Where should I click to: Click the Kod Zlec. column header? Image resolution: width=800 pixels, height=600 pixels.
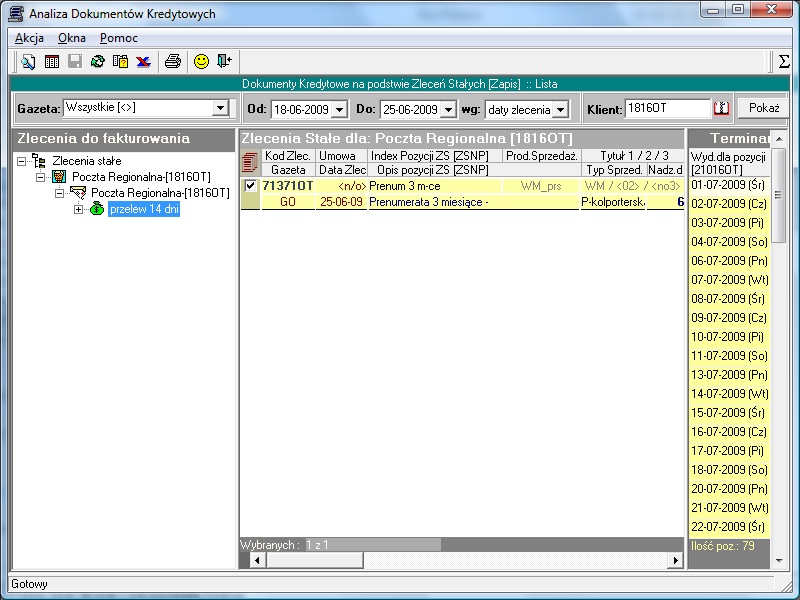click(x=288, y=156)
